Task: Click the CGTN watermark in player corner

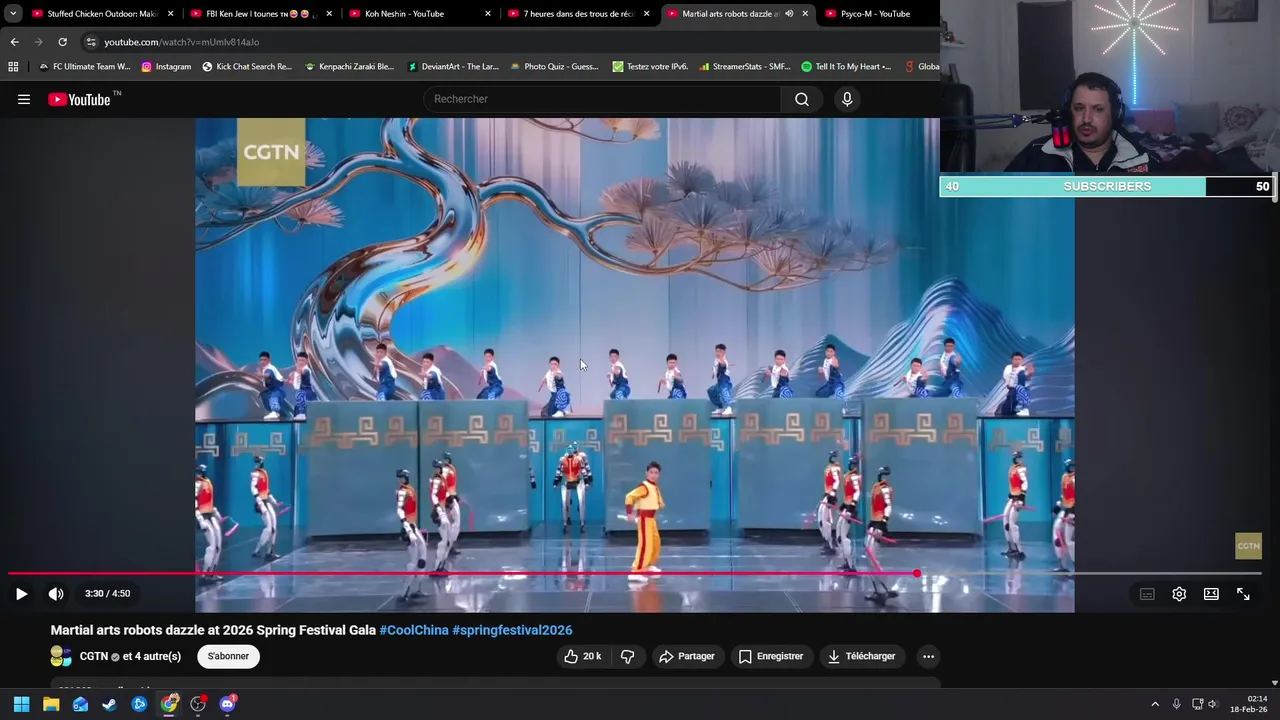Action: pos(1248,546)
